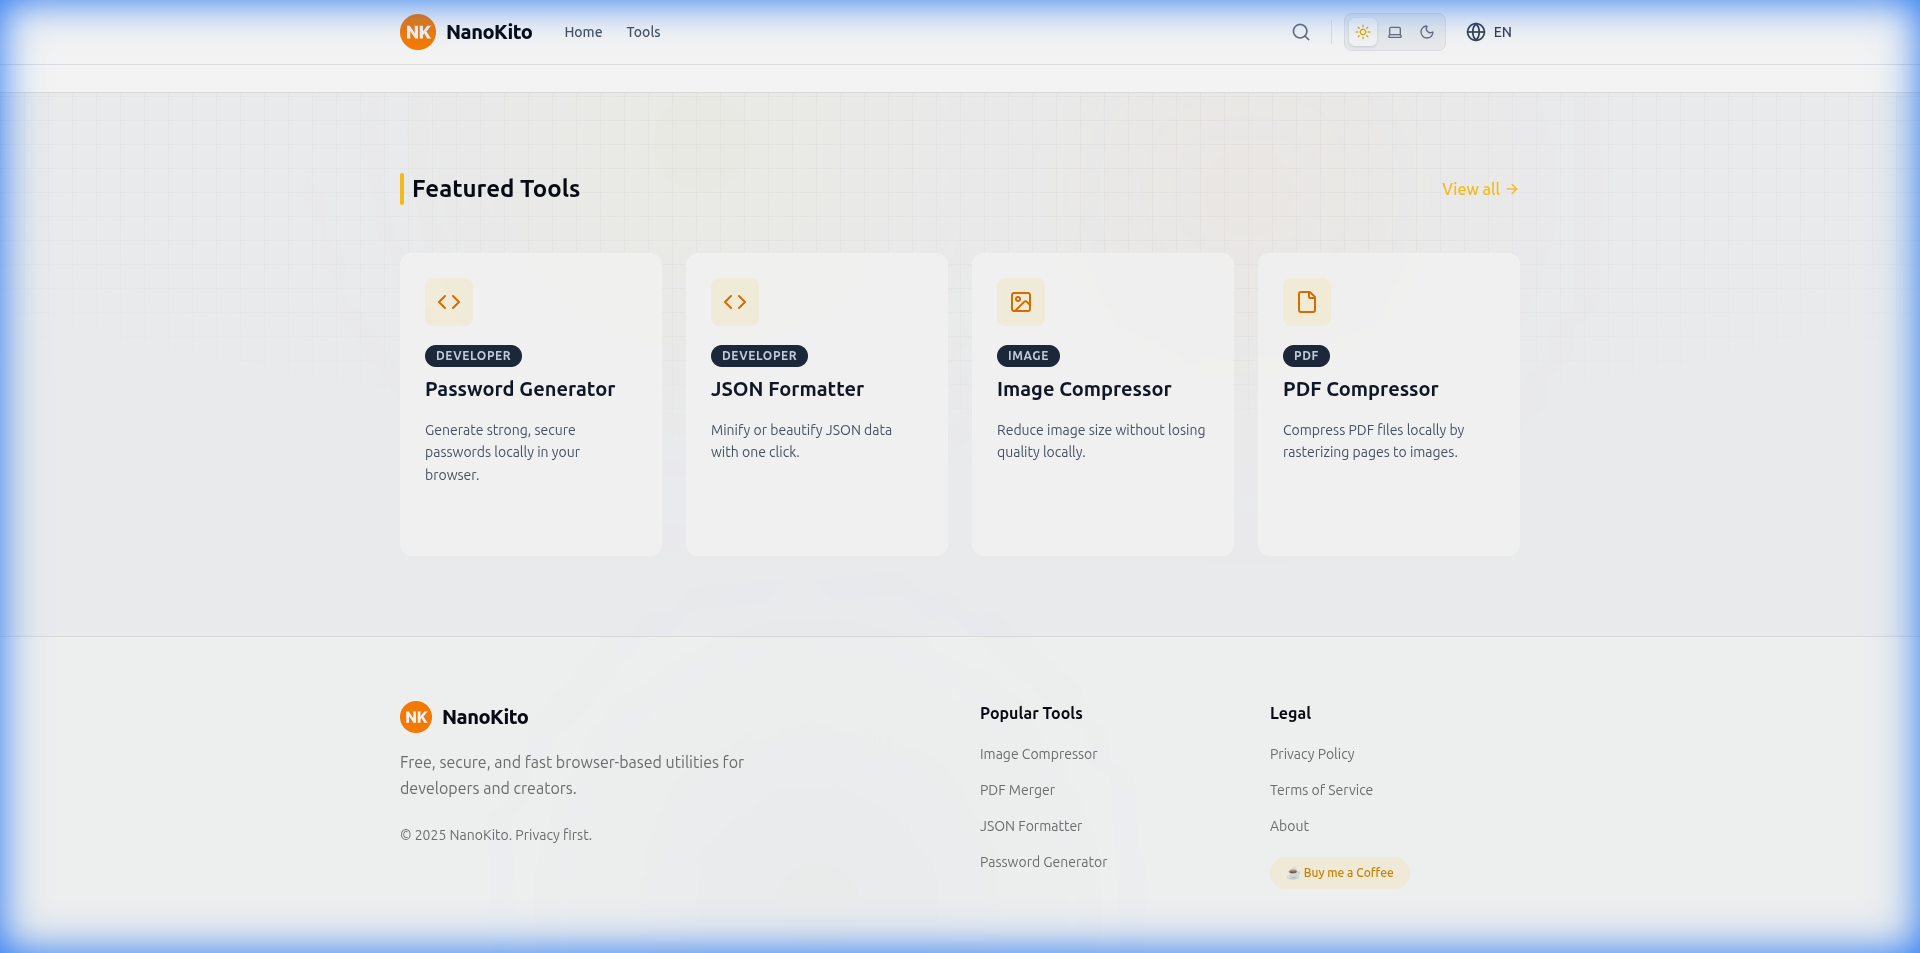
Task: Click the Buy me a Coffee button
Action: coord(1339,872)
